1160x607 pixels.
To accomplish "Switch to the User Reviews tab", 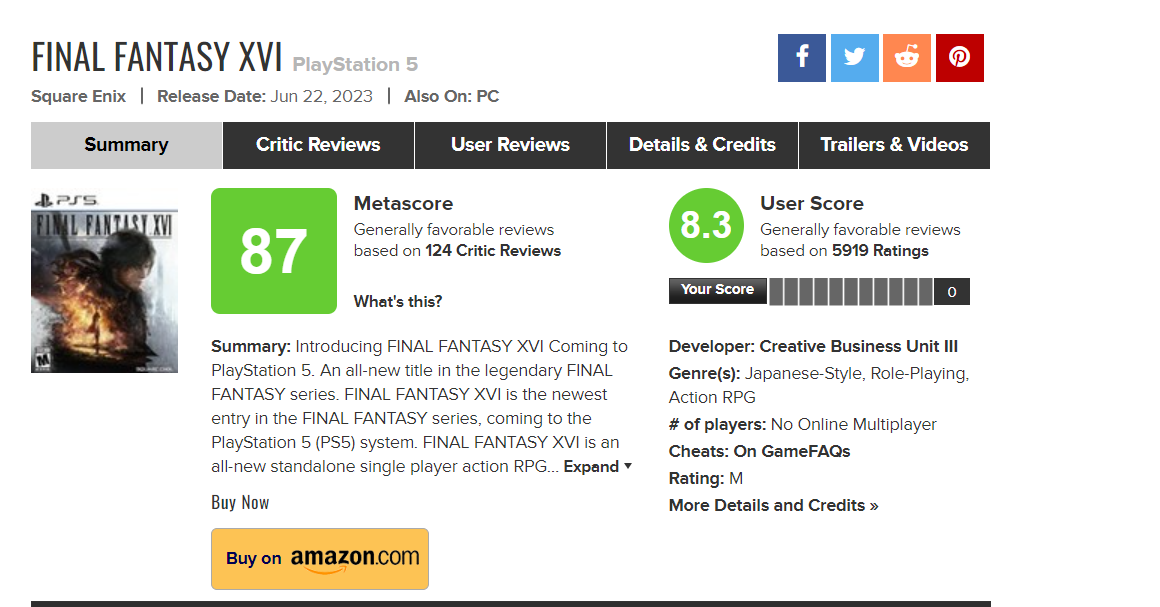I will 510,145.
